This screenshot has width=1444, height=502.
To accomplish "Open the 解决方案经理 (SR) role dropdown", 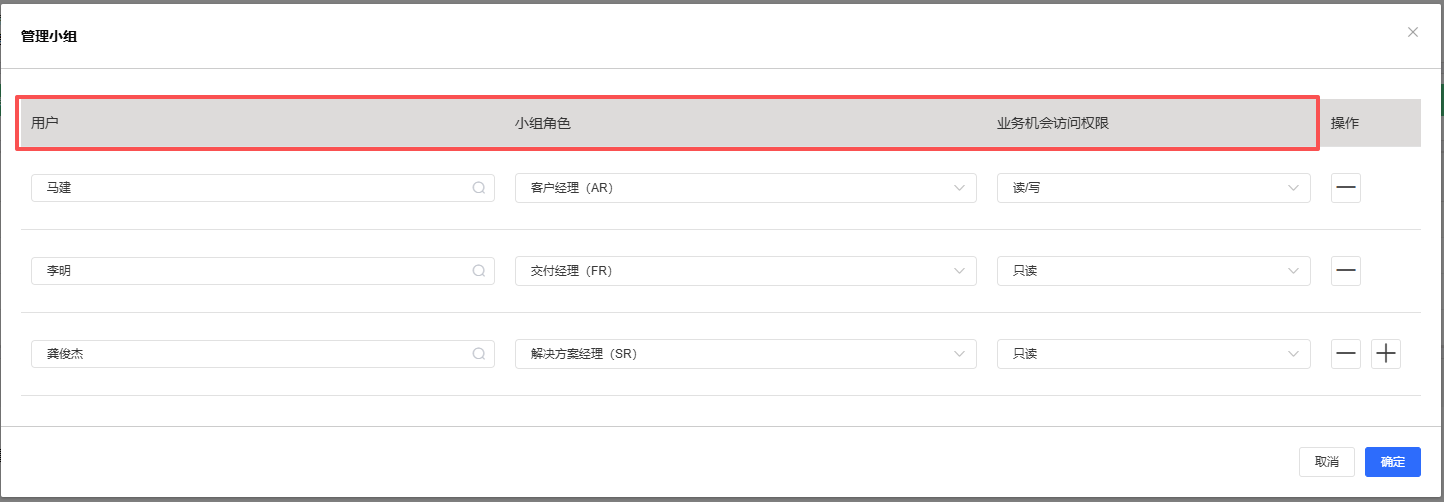I will (x=745, y=354).
